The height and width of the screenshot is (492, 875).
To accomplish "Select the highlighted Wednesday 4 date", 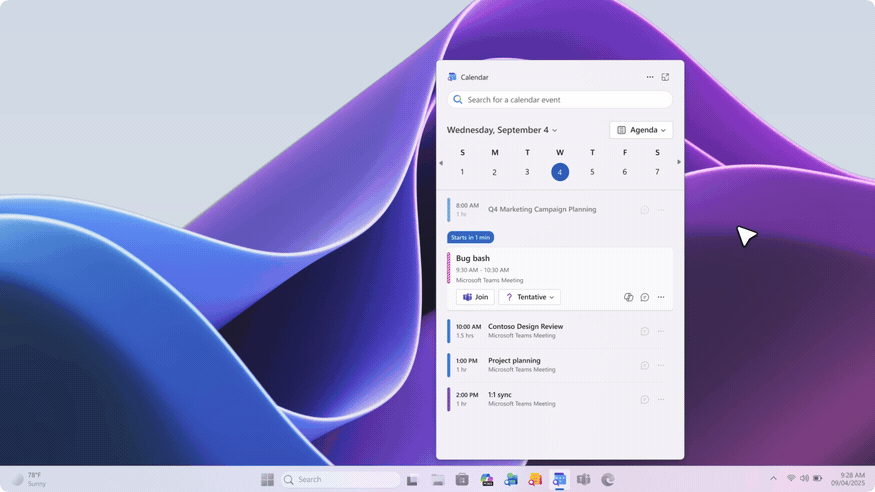I will click(560, 172).
